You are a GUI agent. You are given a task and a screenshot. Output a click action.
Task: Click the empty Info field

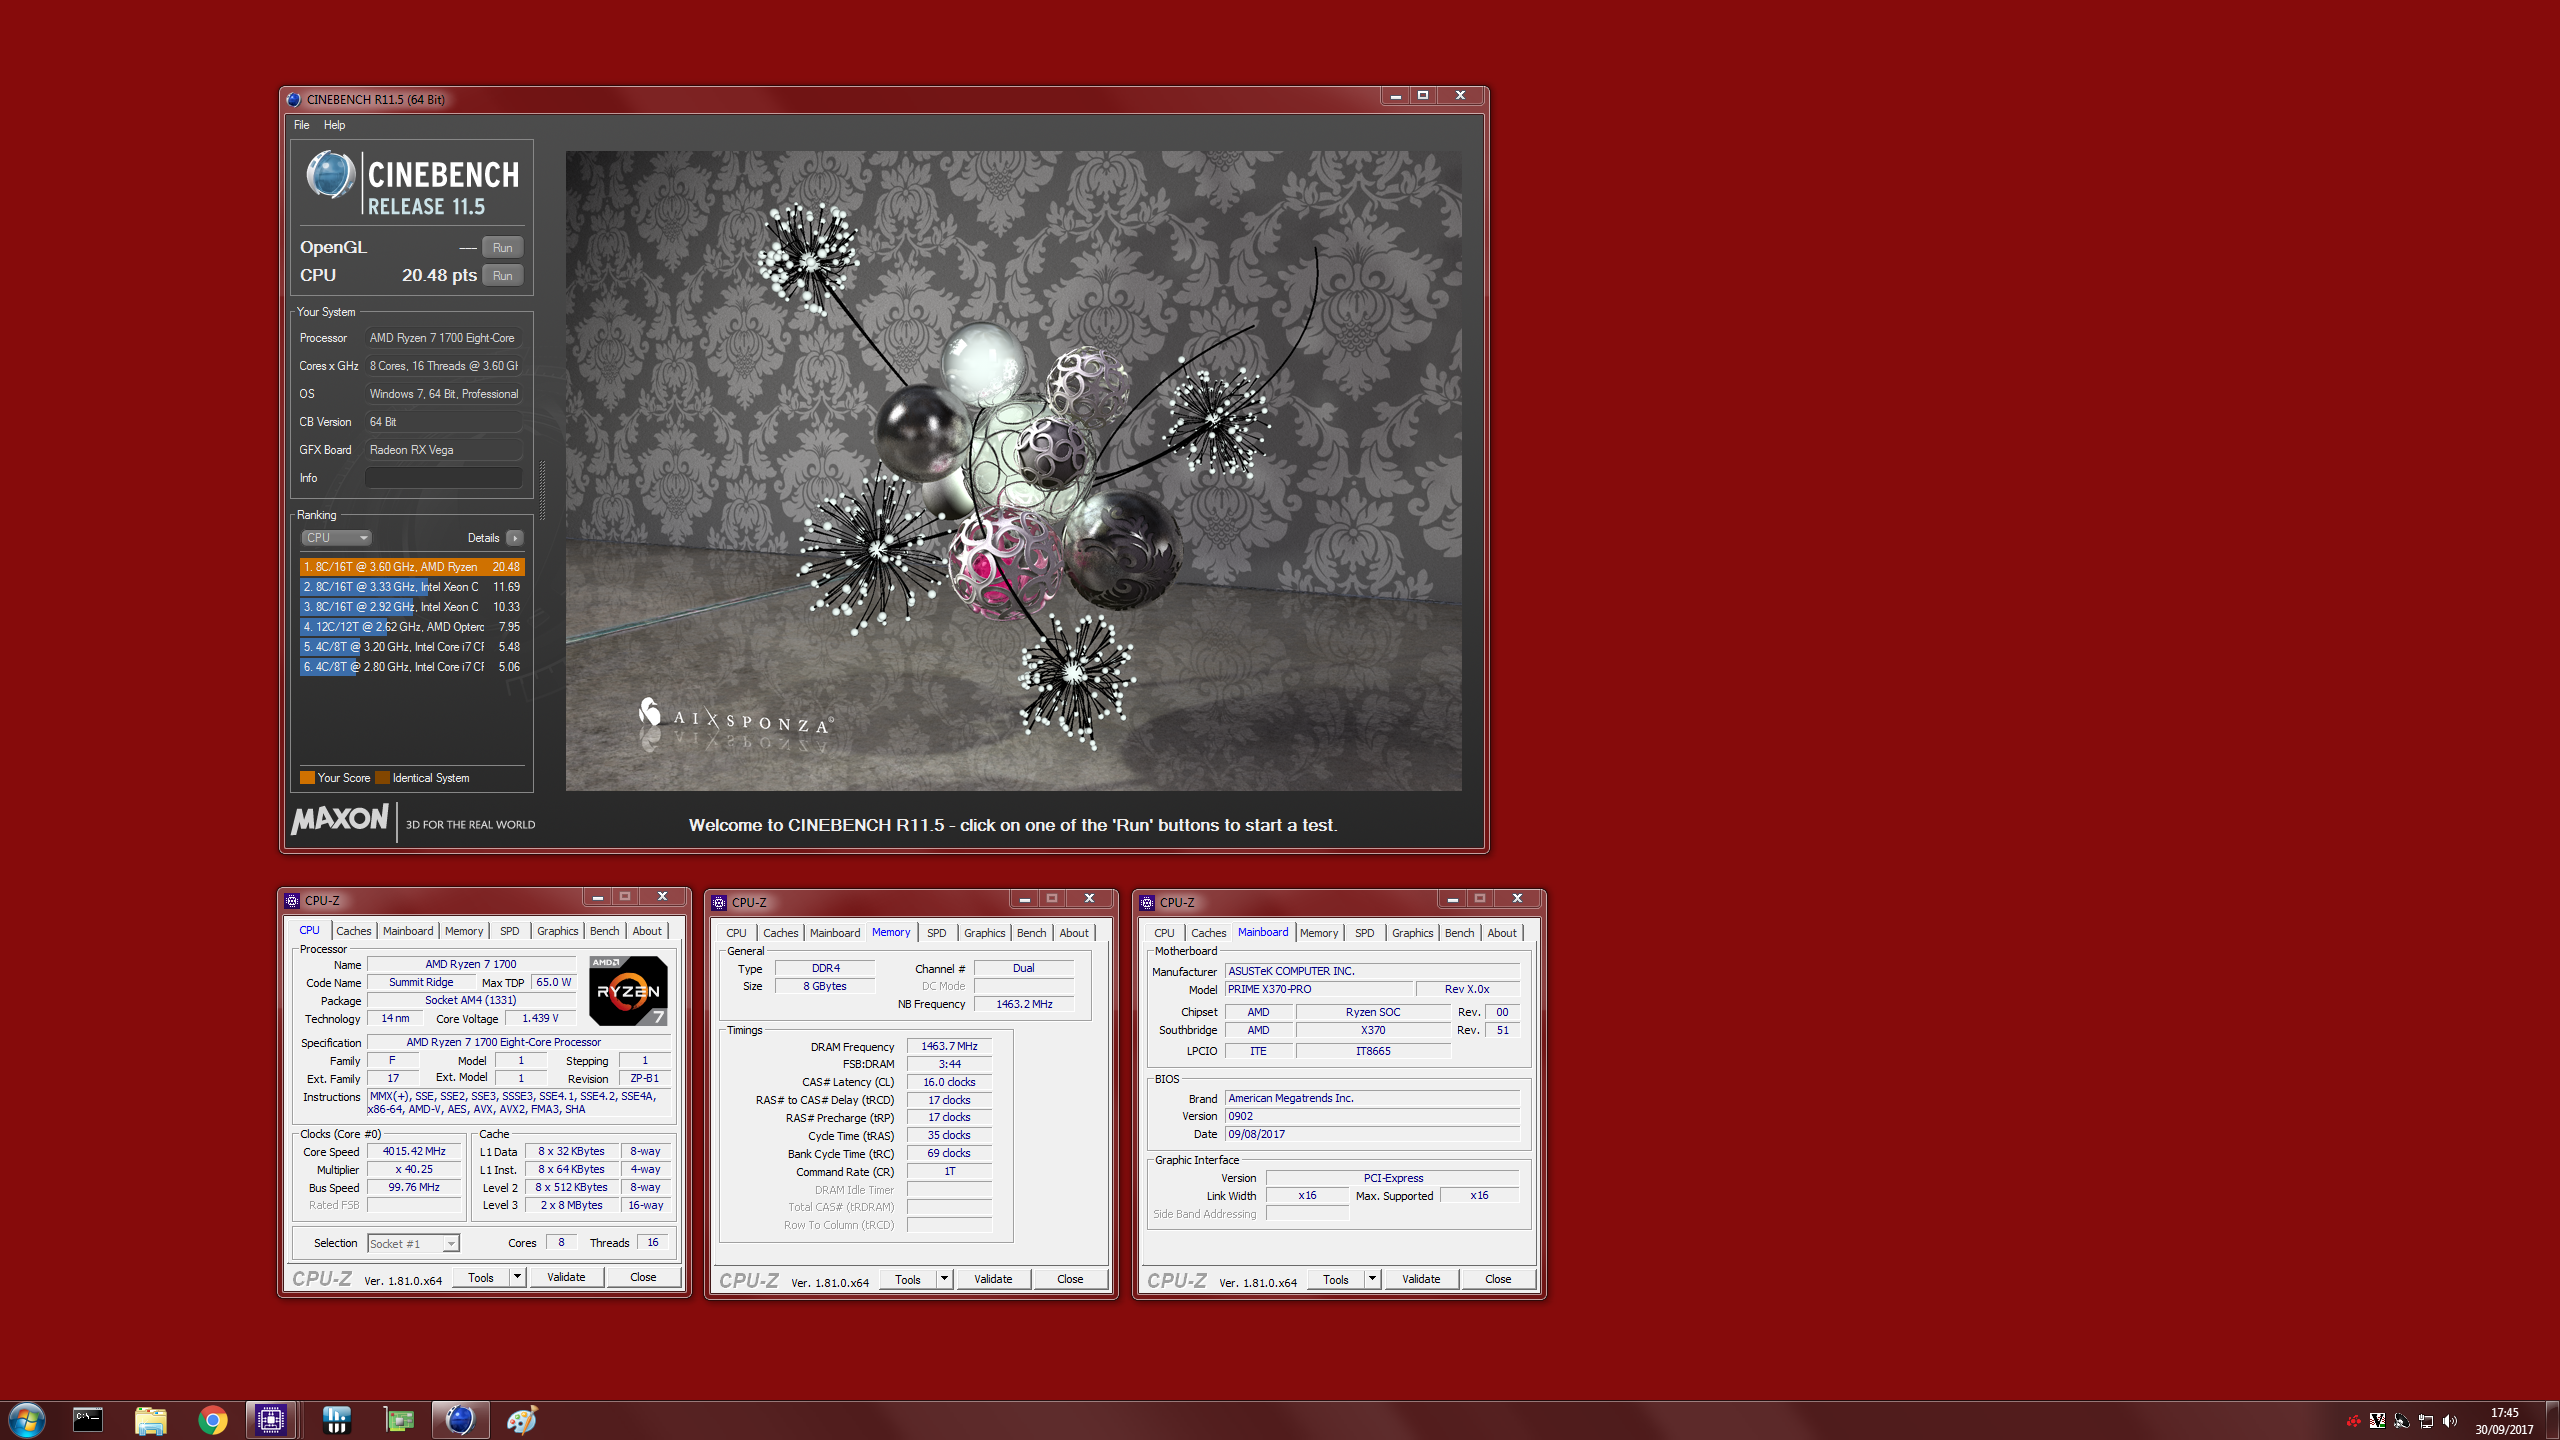(x=443, y=478)
